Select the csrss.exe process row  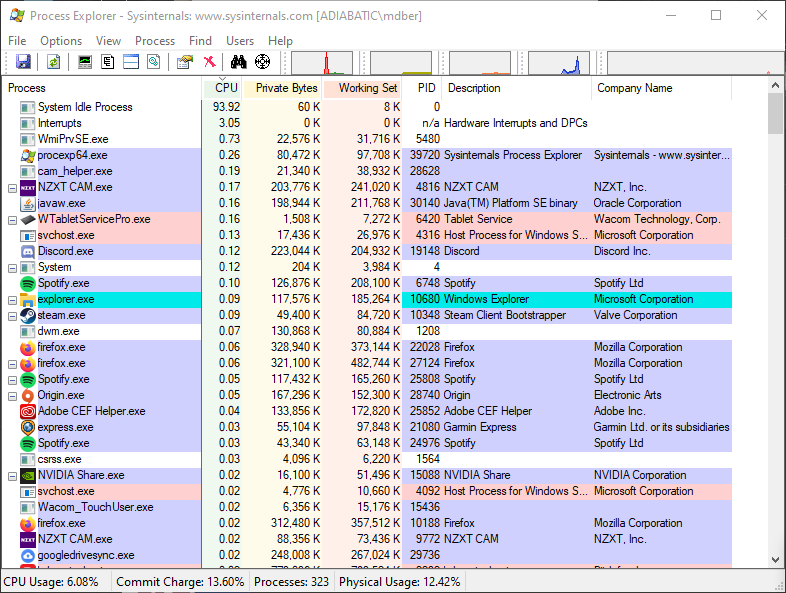click(x=367, y=459)
